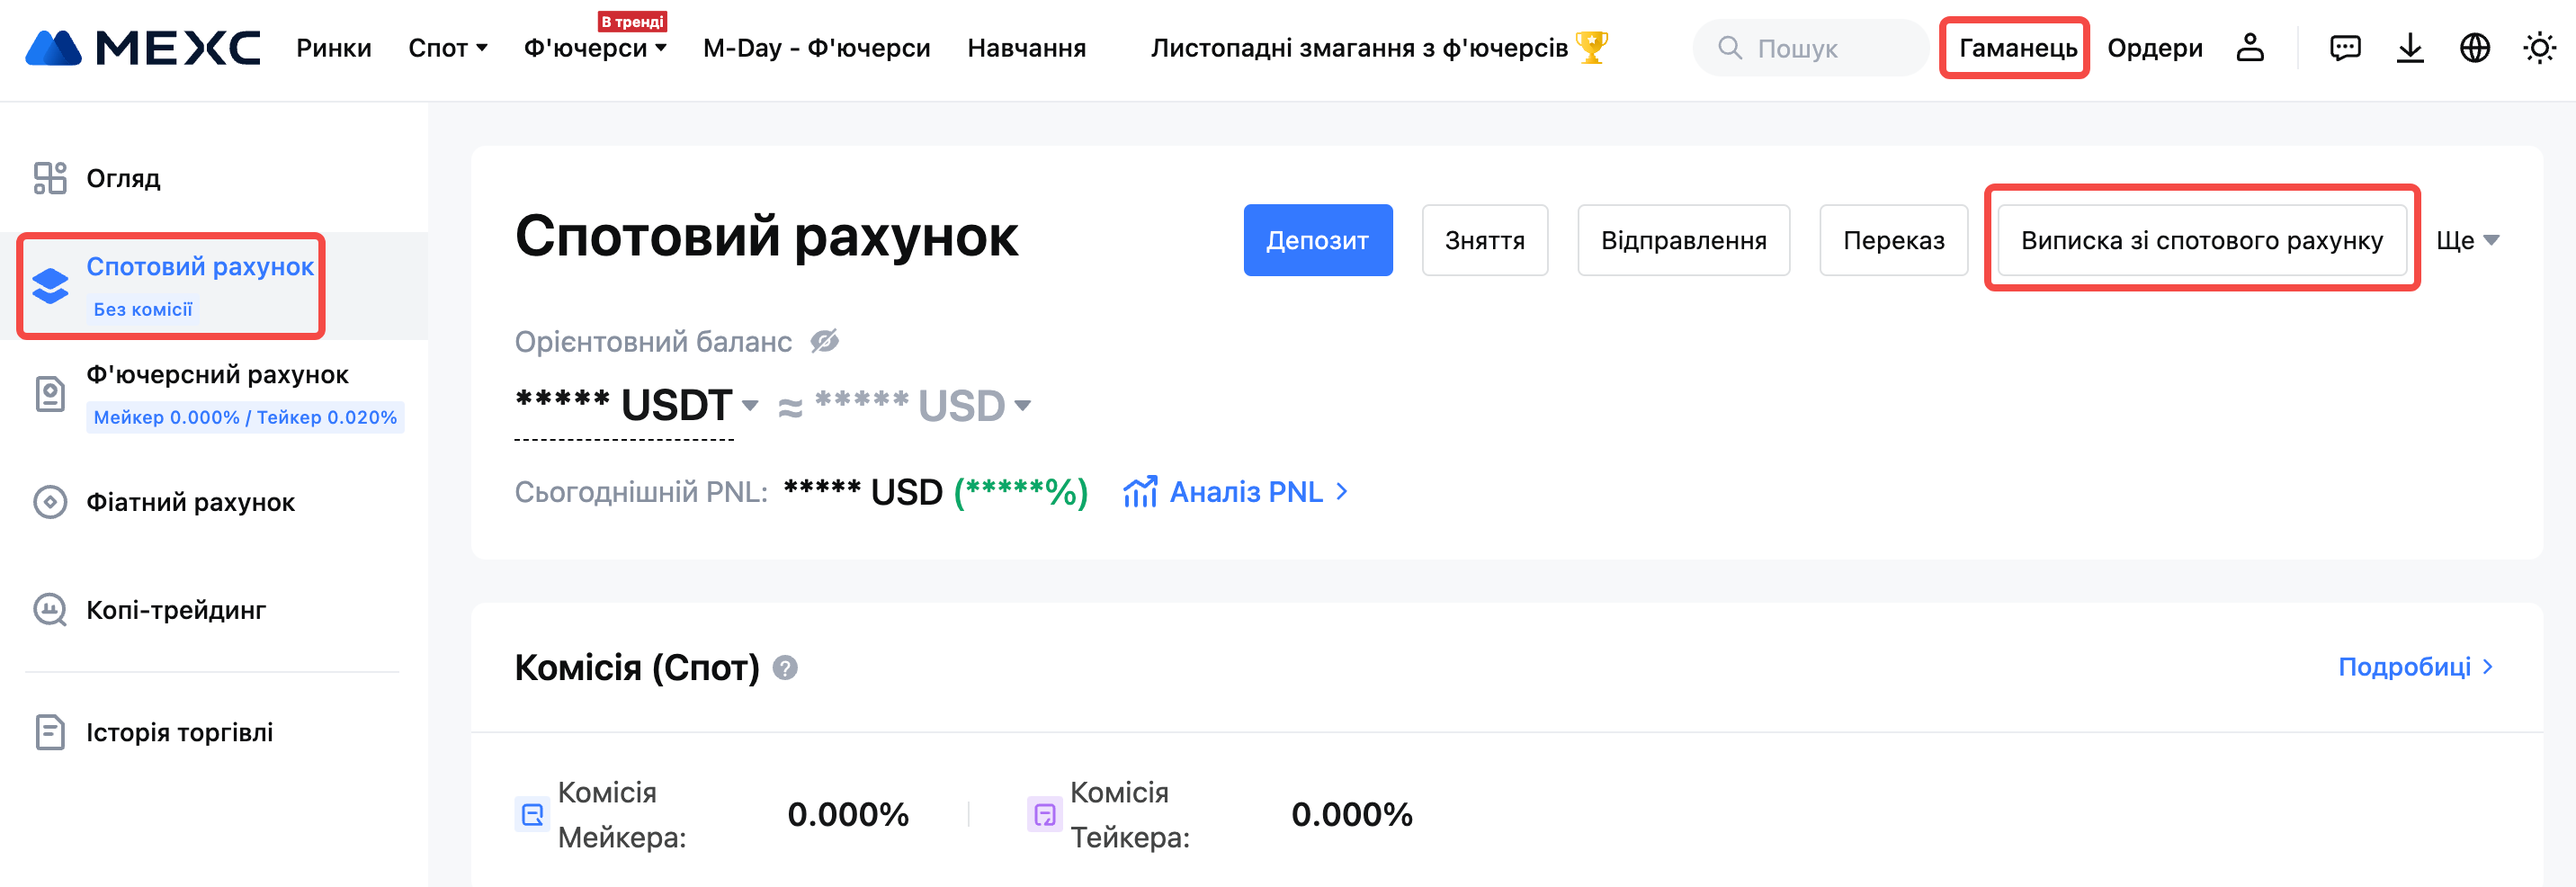Open Огляд in the sidebar
Screen dimensions: 2576x887
click(123, 178)
